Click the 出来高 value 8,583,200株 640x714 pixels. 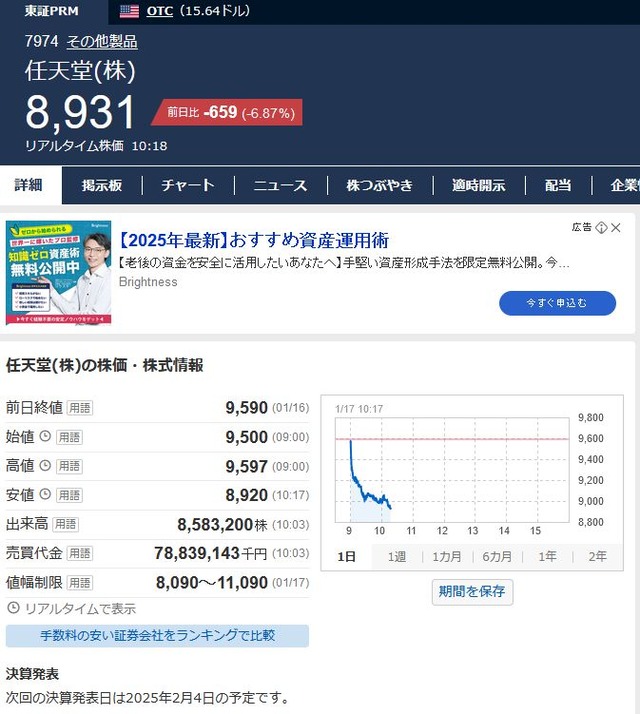click(222, 525)
